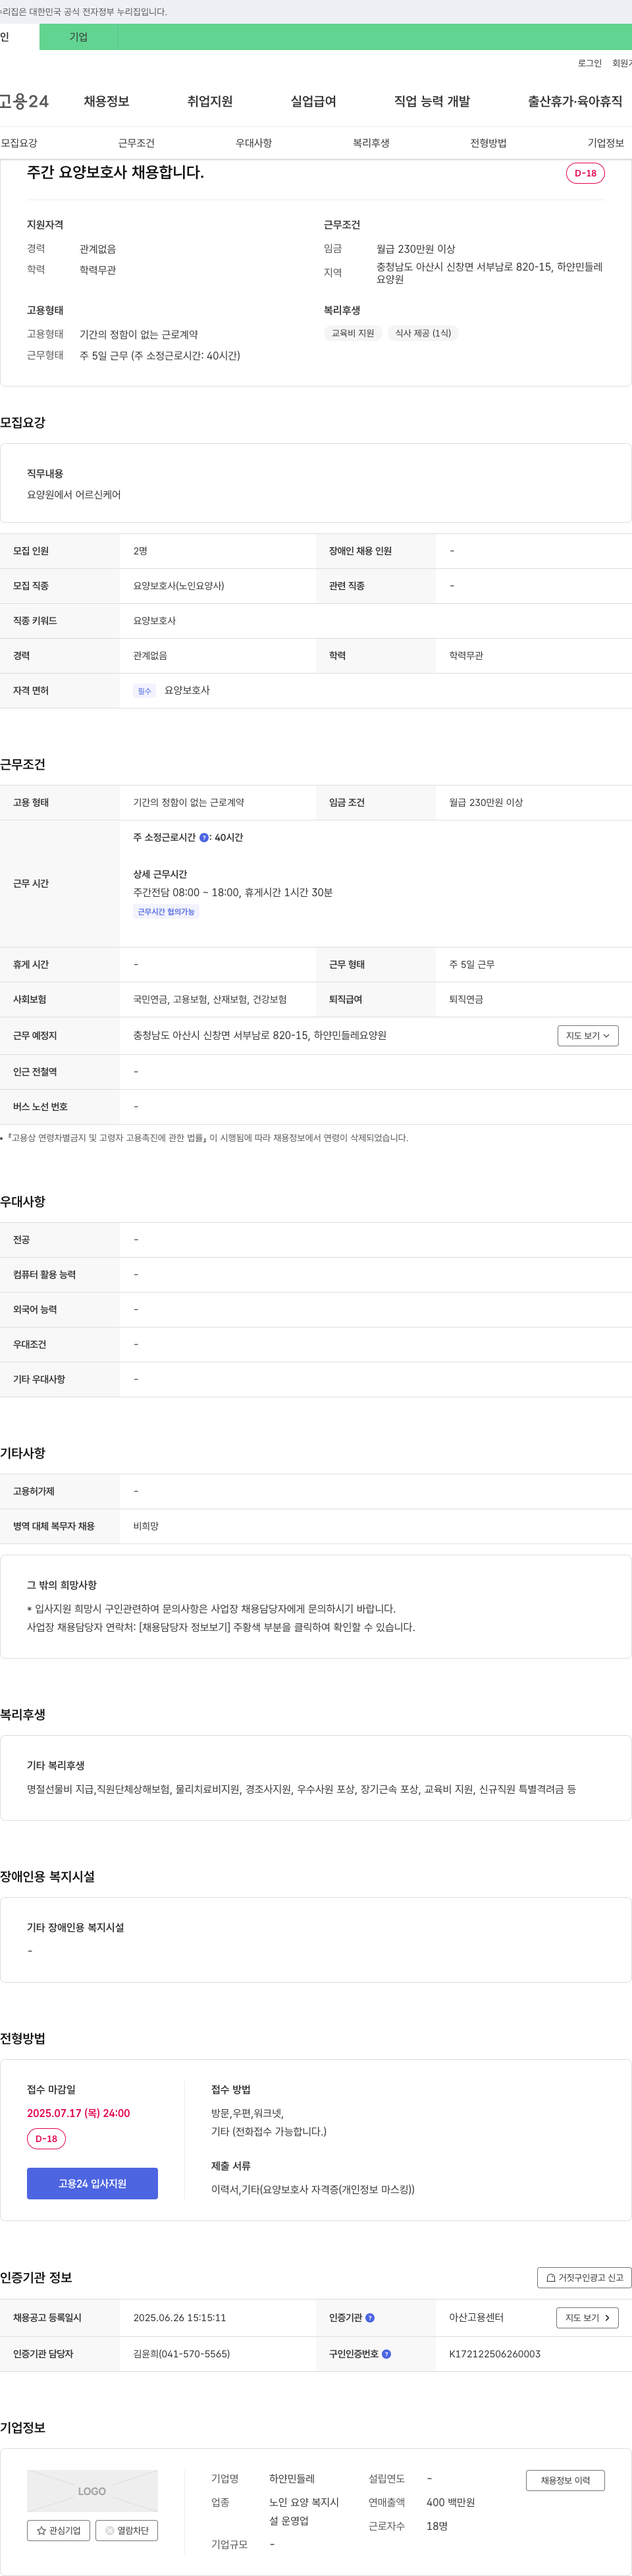Click the certification number K172122506260003
The image size is (632, 2576).
[494, 2354]
